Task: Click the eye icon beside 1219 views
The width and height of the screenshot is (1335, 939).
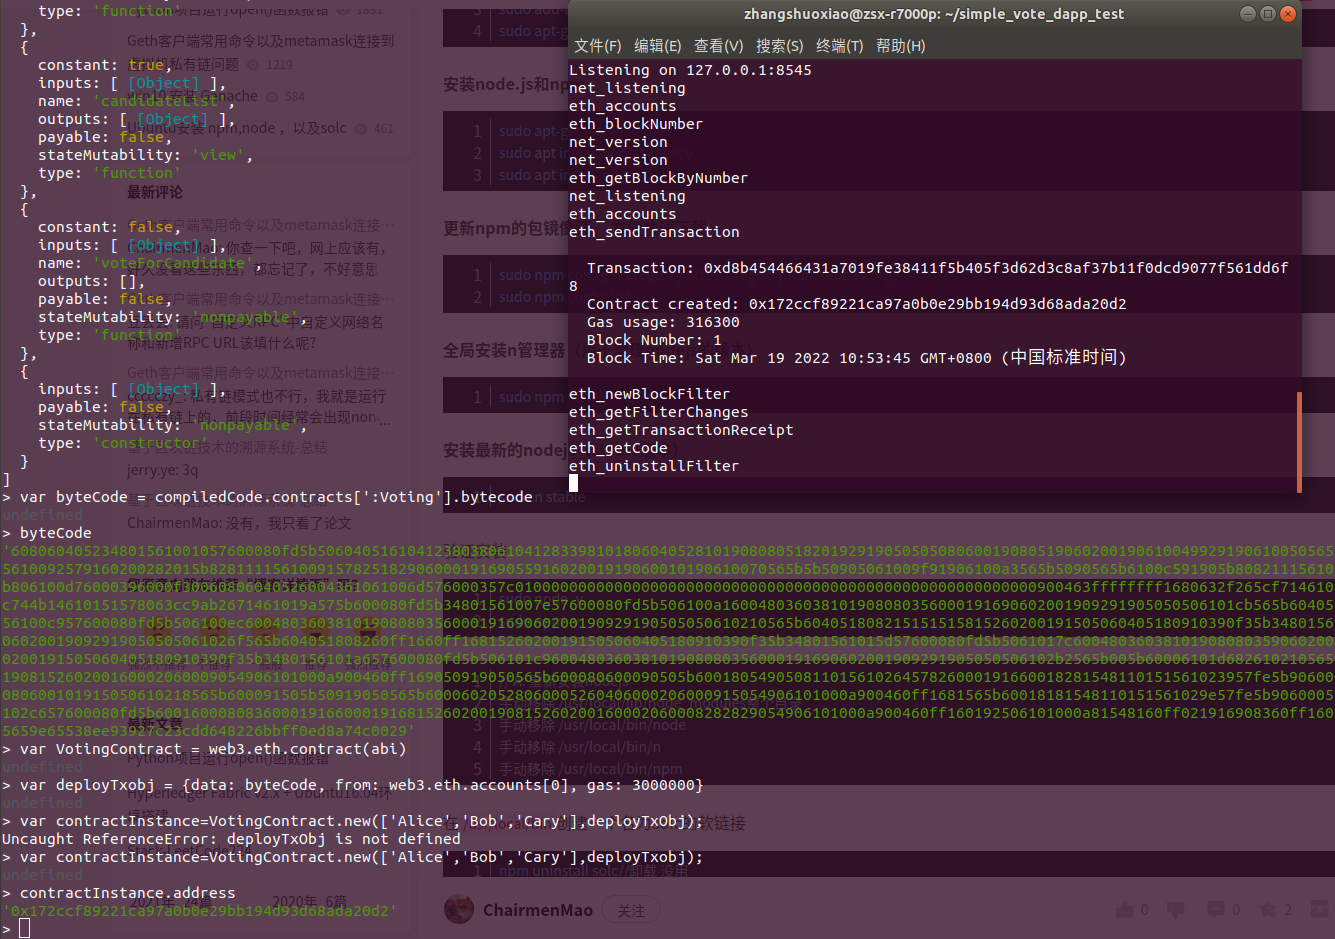Action: [254, 64]
